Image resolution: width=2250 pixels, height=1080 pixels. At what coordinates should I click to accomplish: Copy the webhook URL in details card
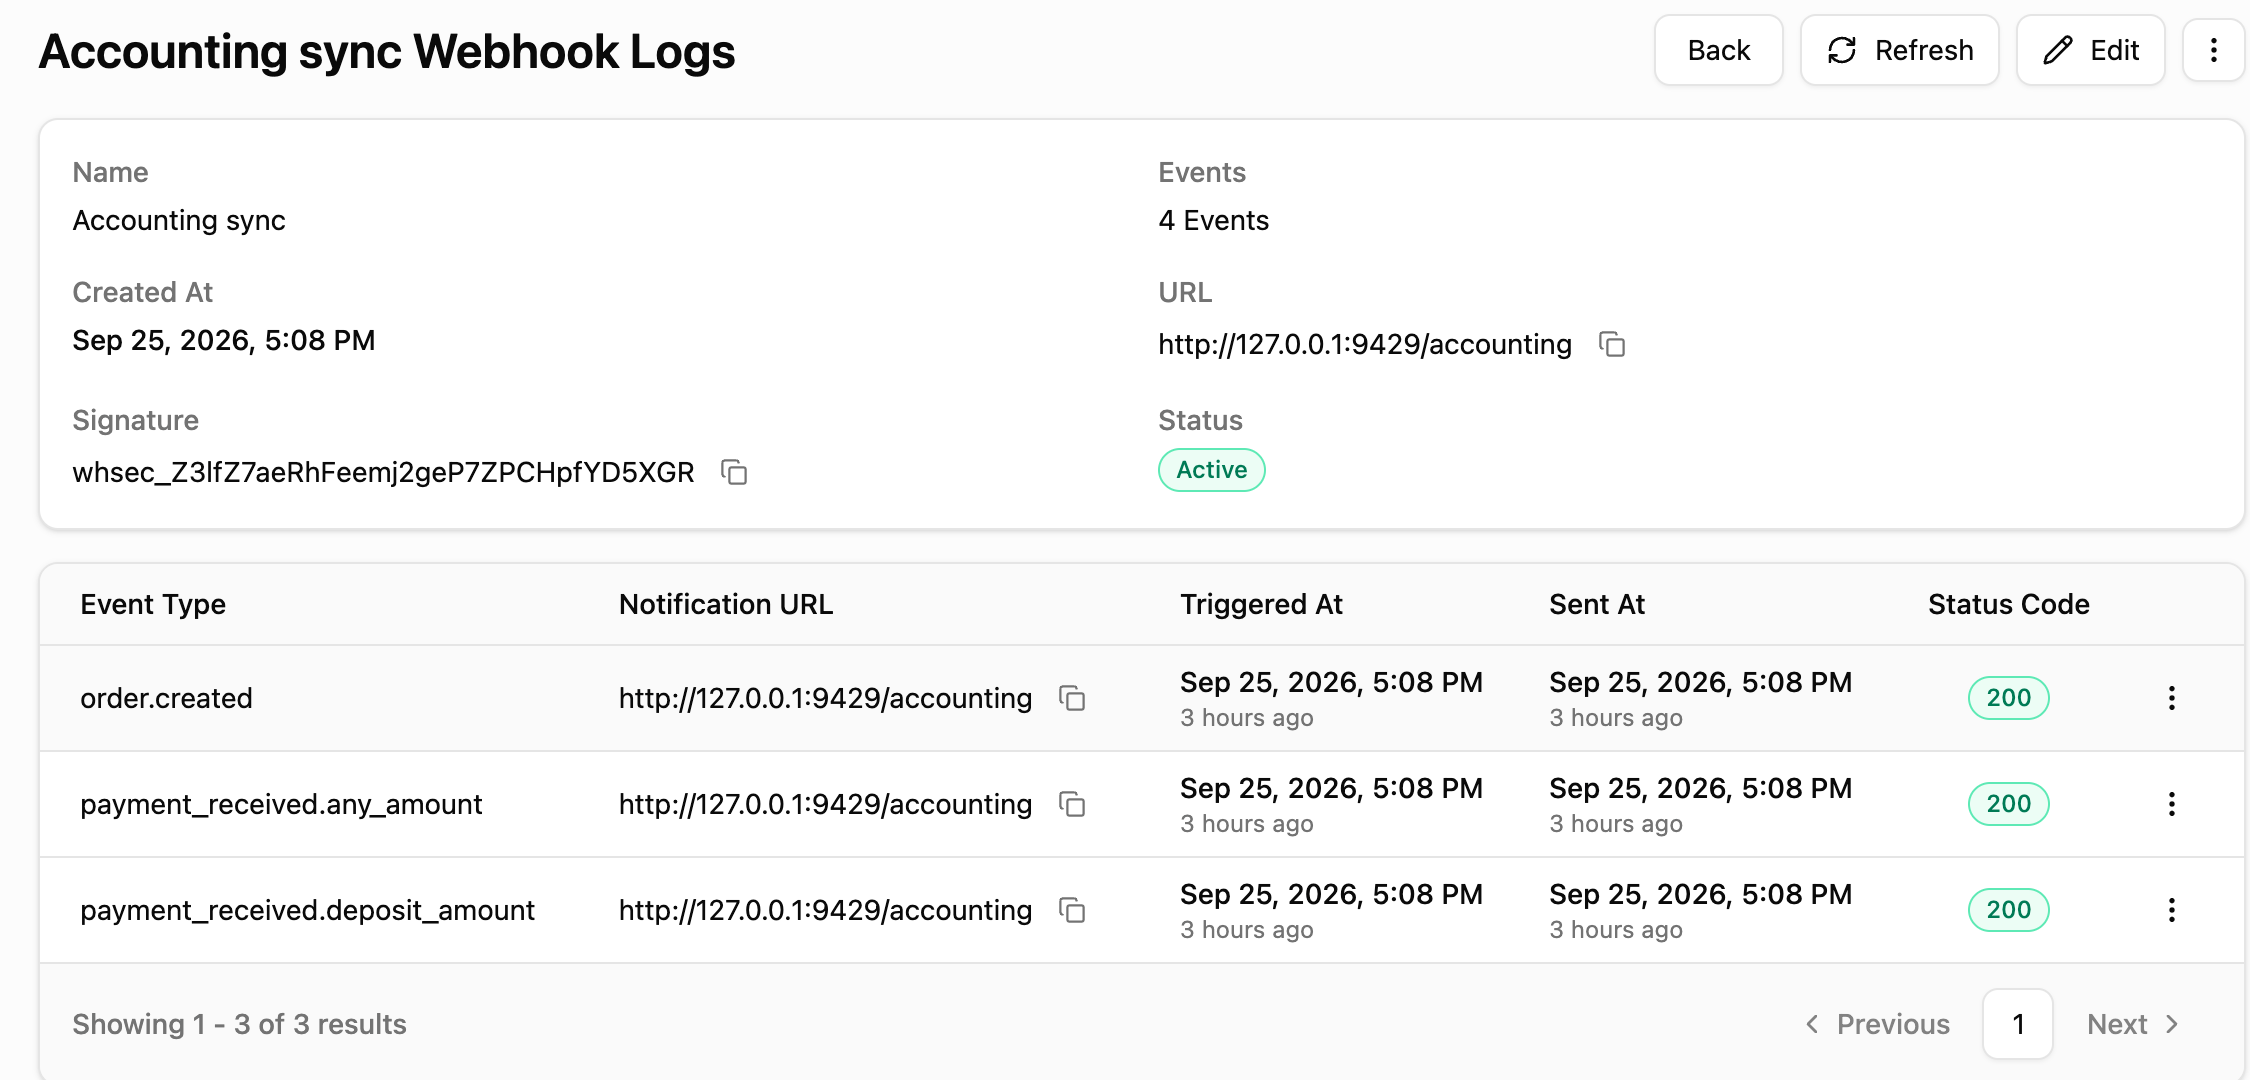coord(1612,344)
